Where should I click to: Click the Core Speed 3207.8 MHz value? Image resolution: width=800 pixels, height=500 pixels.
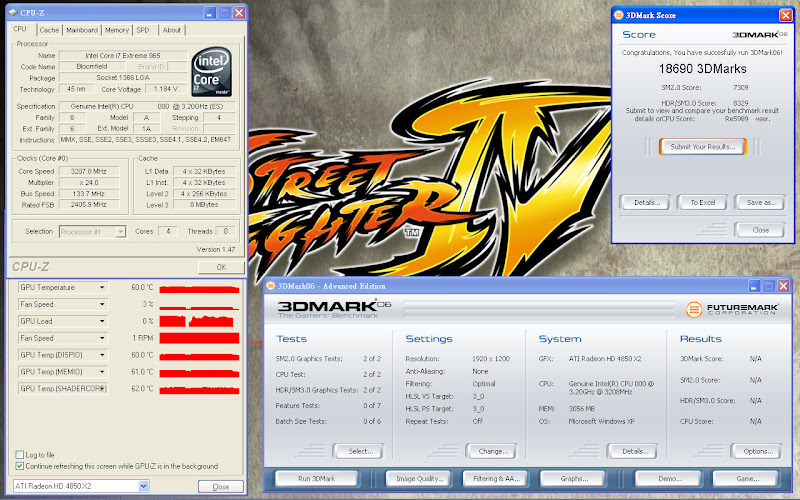(89, 171)
